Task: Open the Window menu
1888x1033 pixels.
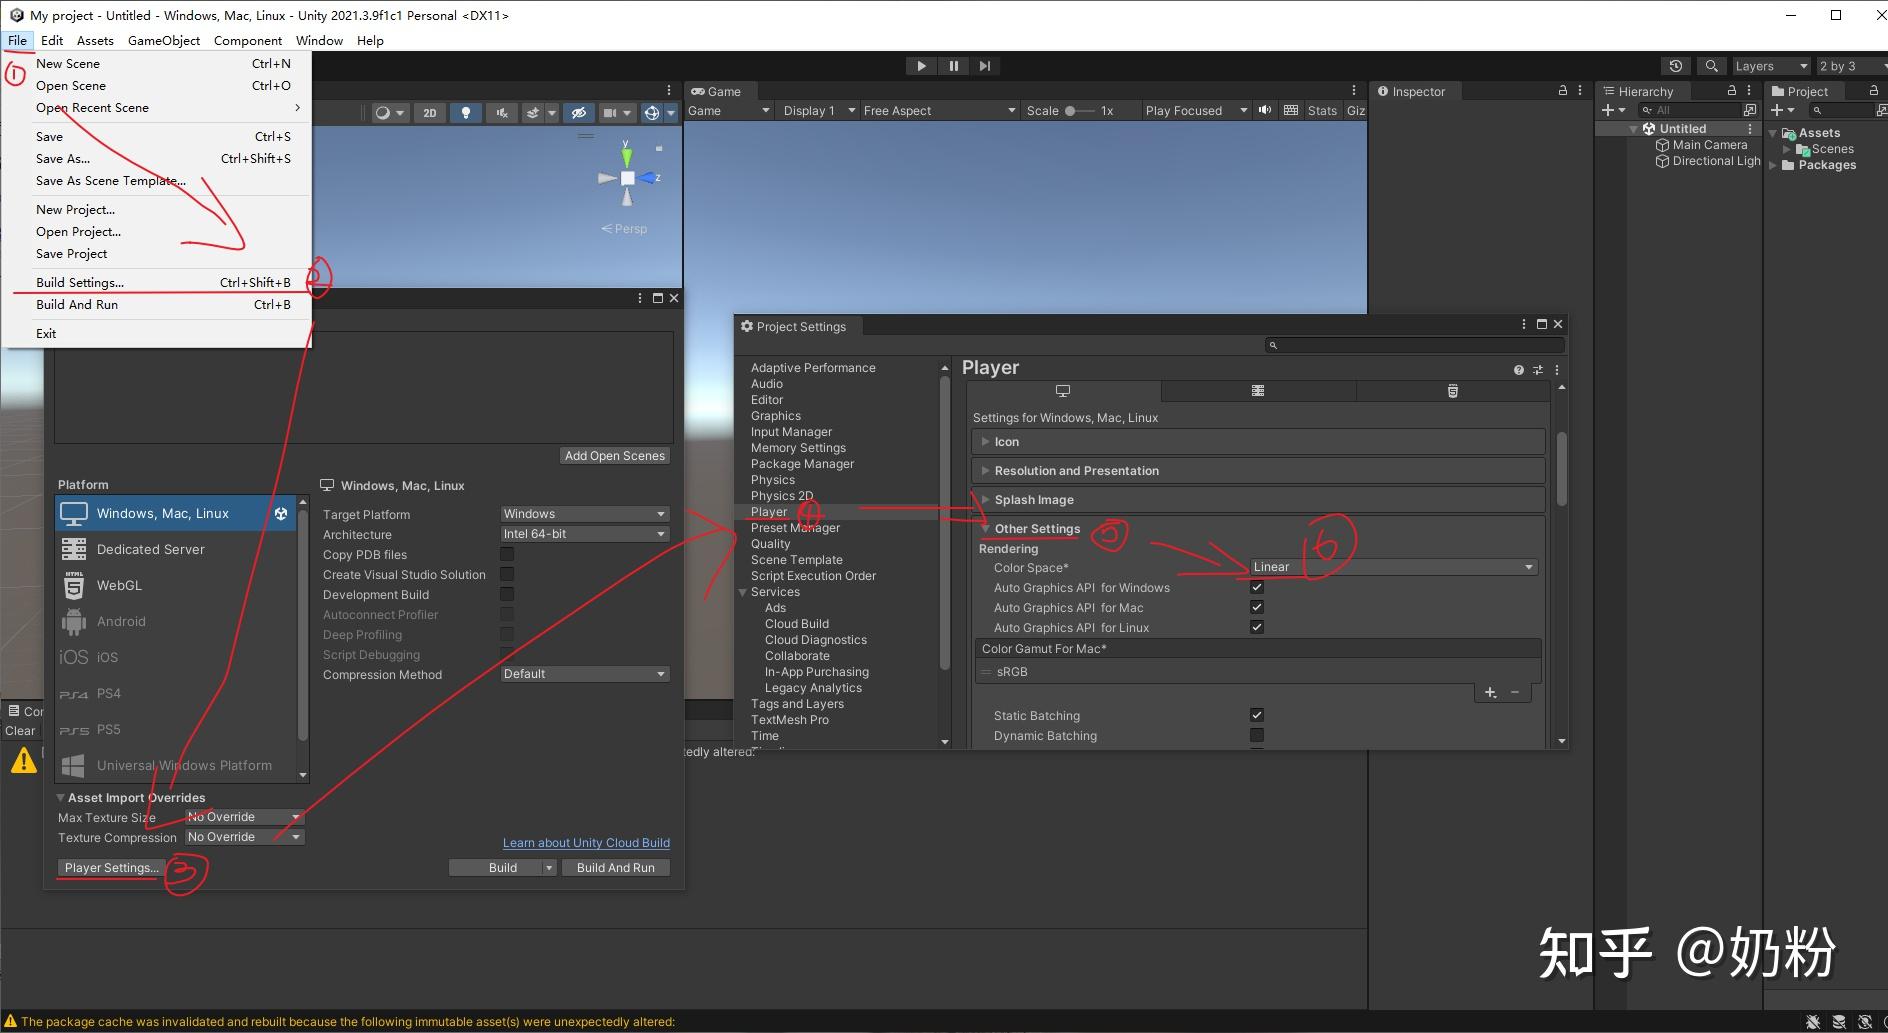Action: pos(319,40)
